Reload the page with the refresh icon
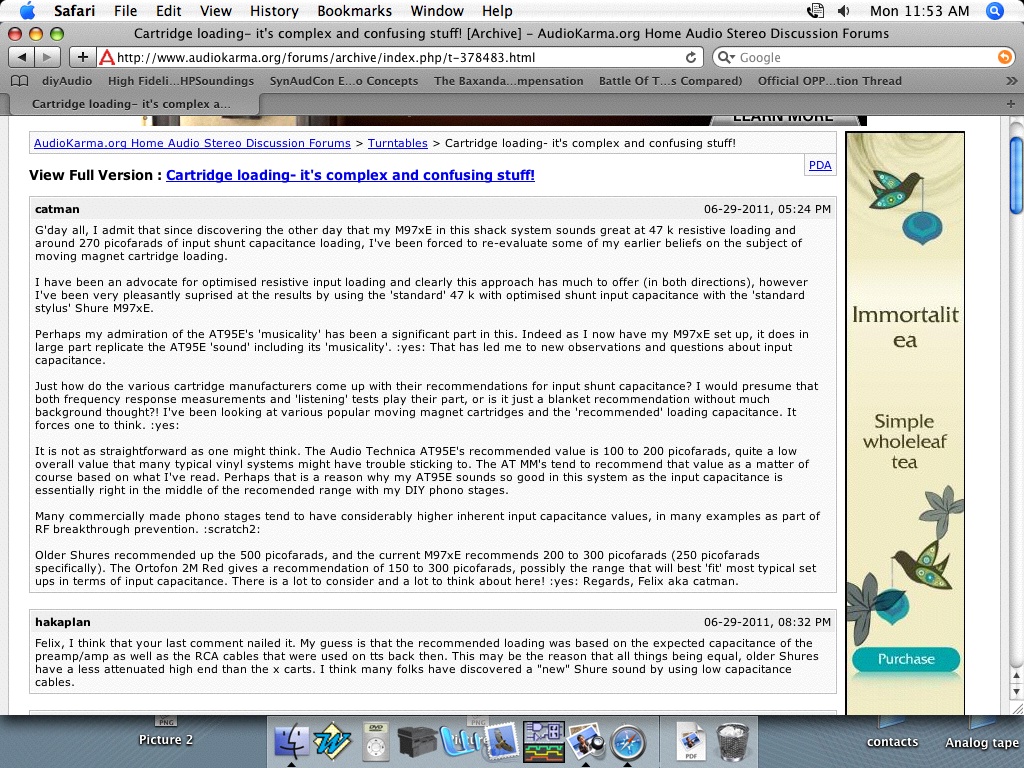The image size is (1024, 768). (691, 57)
